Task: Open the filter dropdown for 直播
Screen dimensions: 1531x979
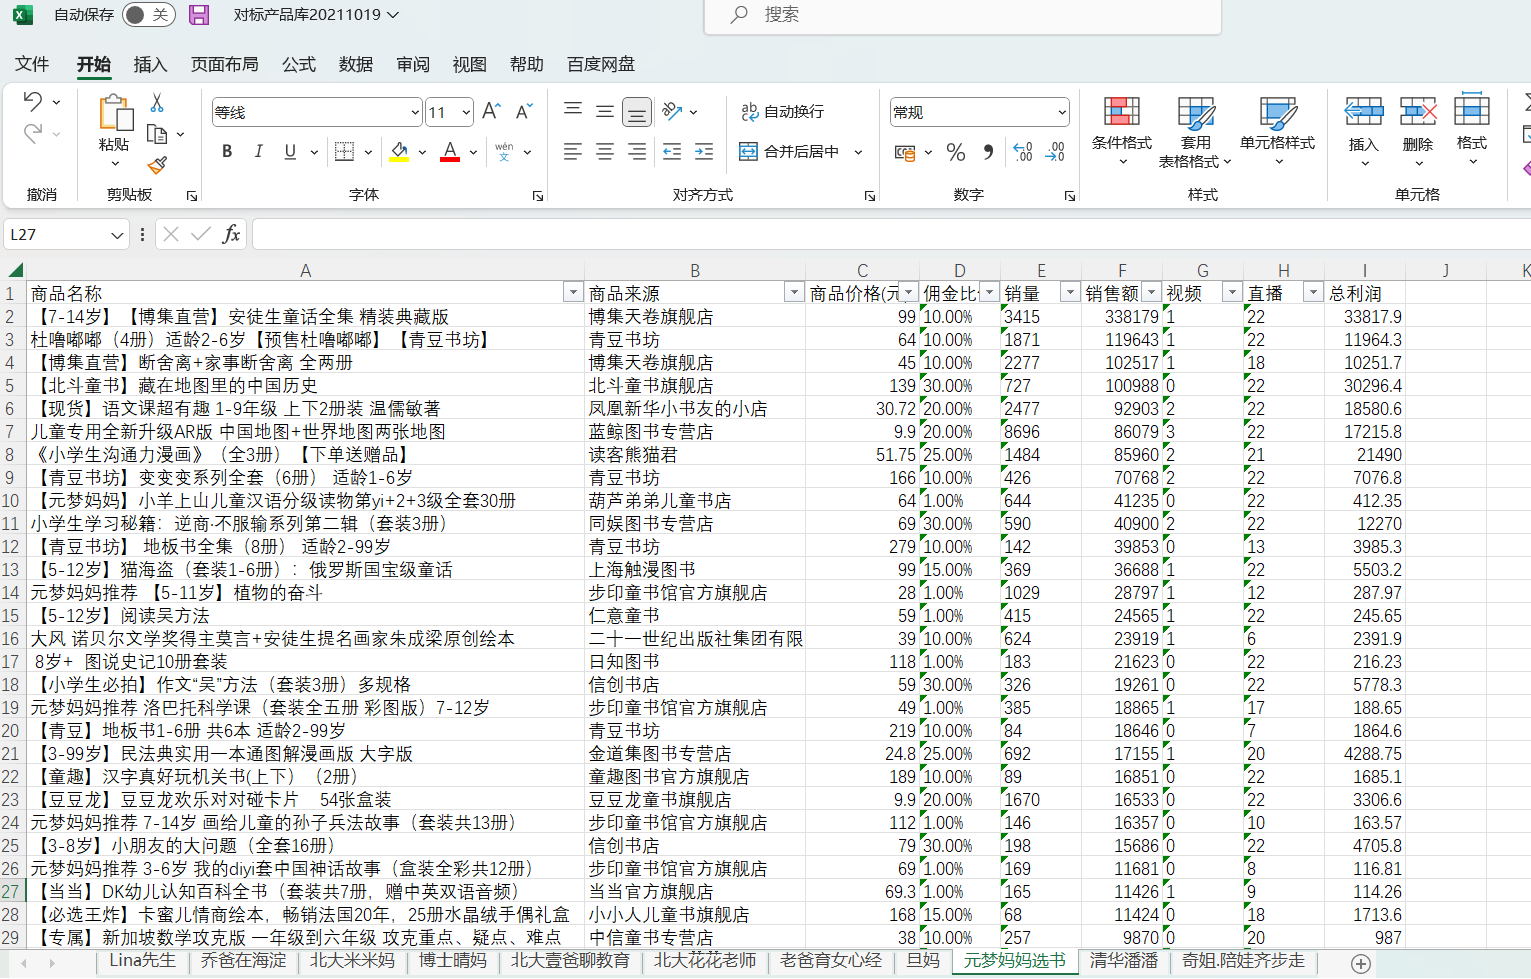Action: (1313, 292)
